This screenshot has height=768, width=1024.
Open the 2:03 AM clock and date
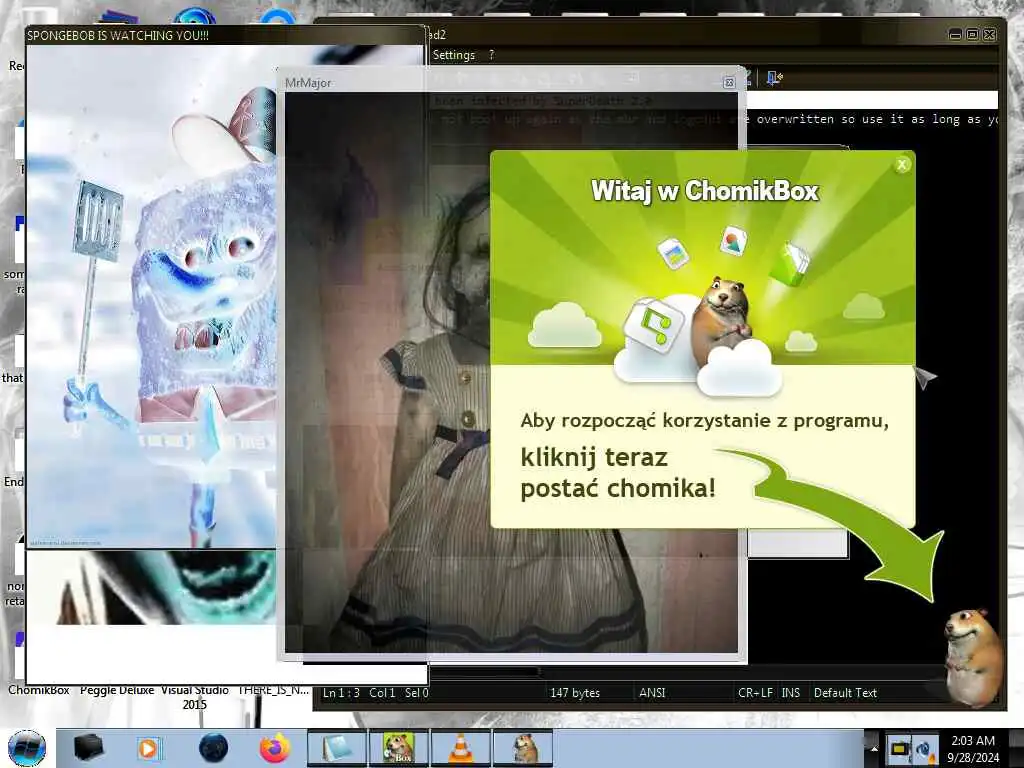[x=973, y=749]
